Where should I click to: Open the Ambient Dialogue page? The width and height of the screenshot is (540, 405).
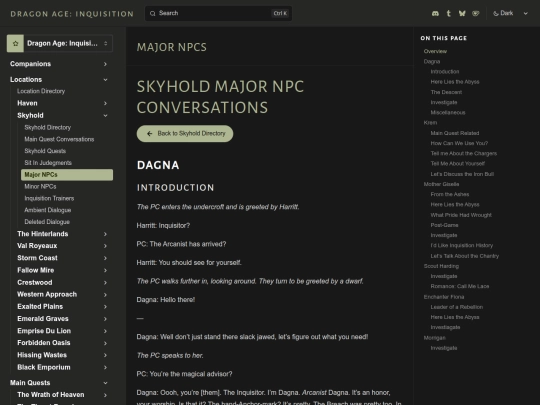[48, 210]
